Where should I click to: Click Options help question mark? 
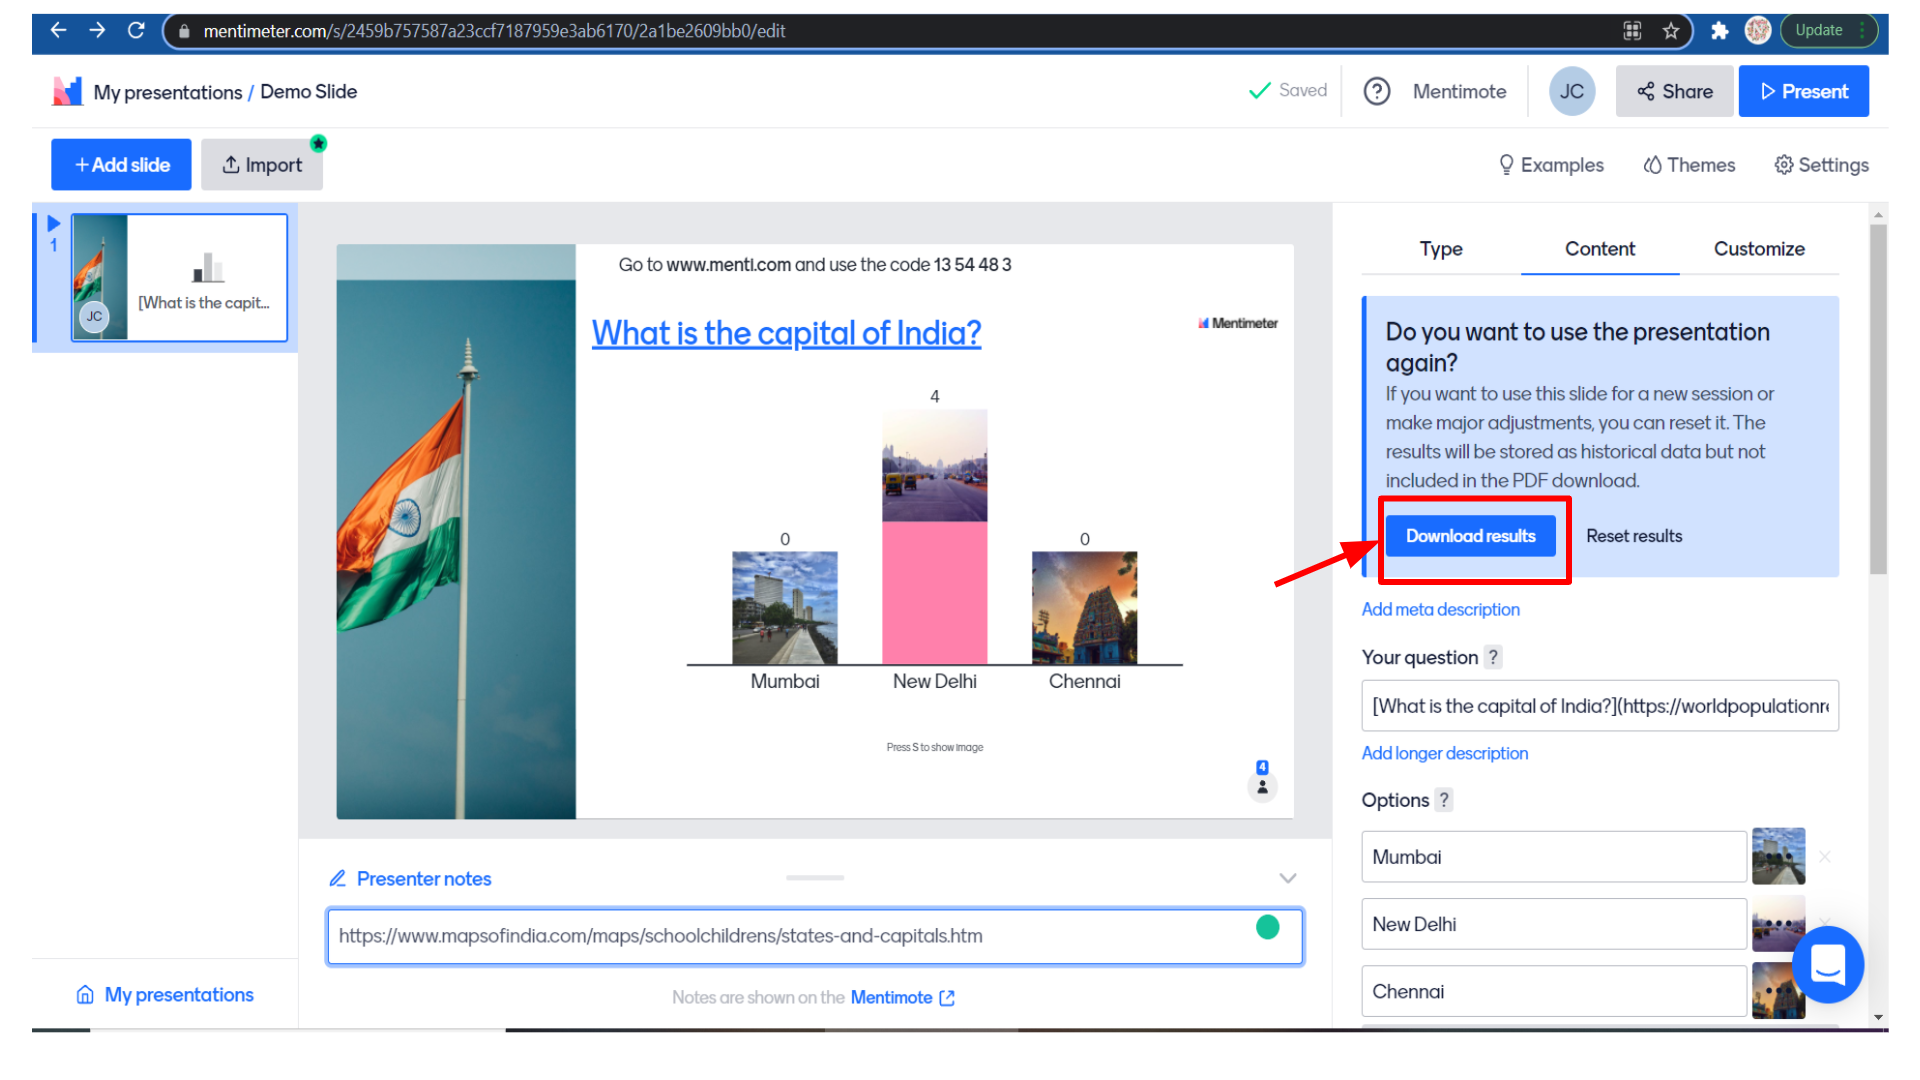(x=1444, y=800)
